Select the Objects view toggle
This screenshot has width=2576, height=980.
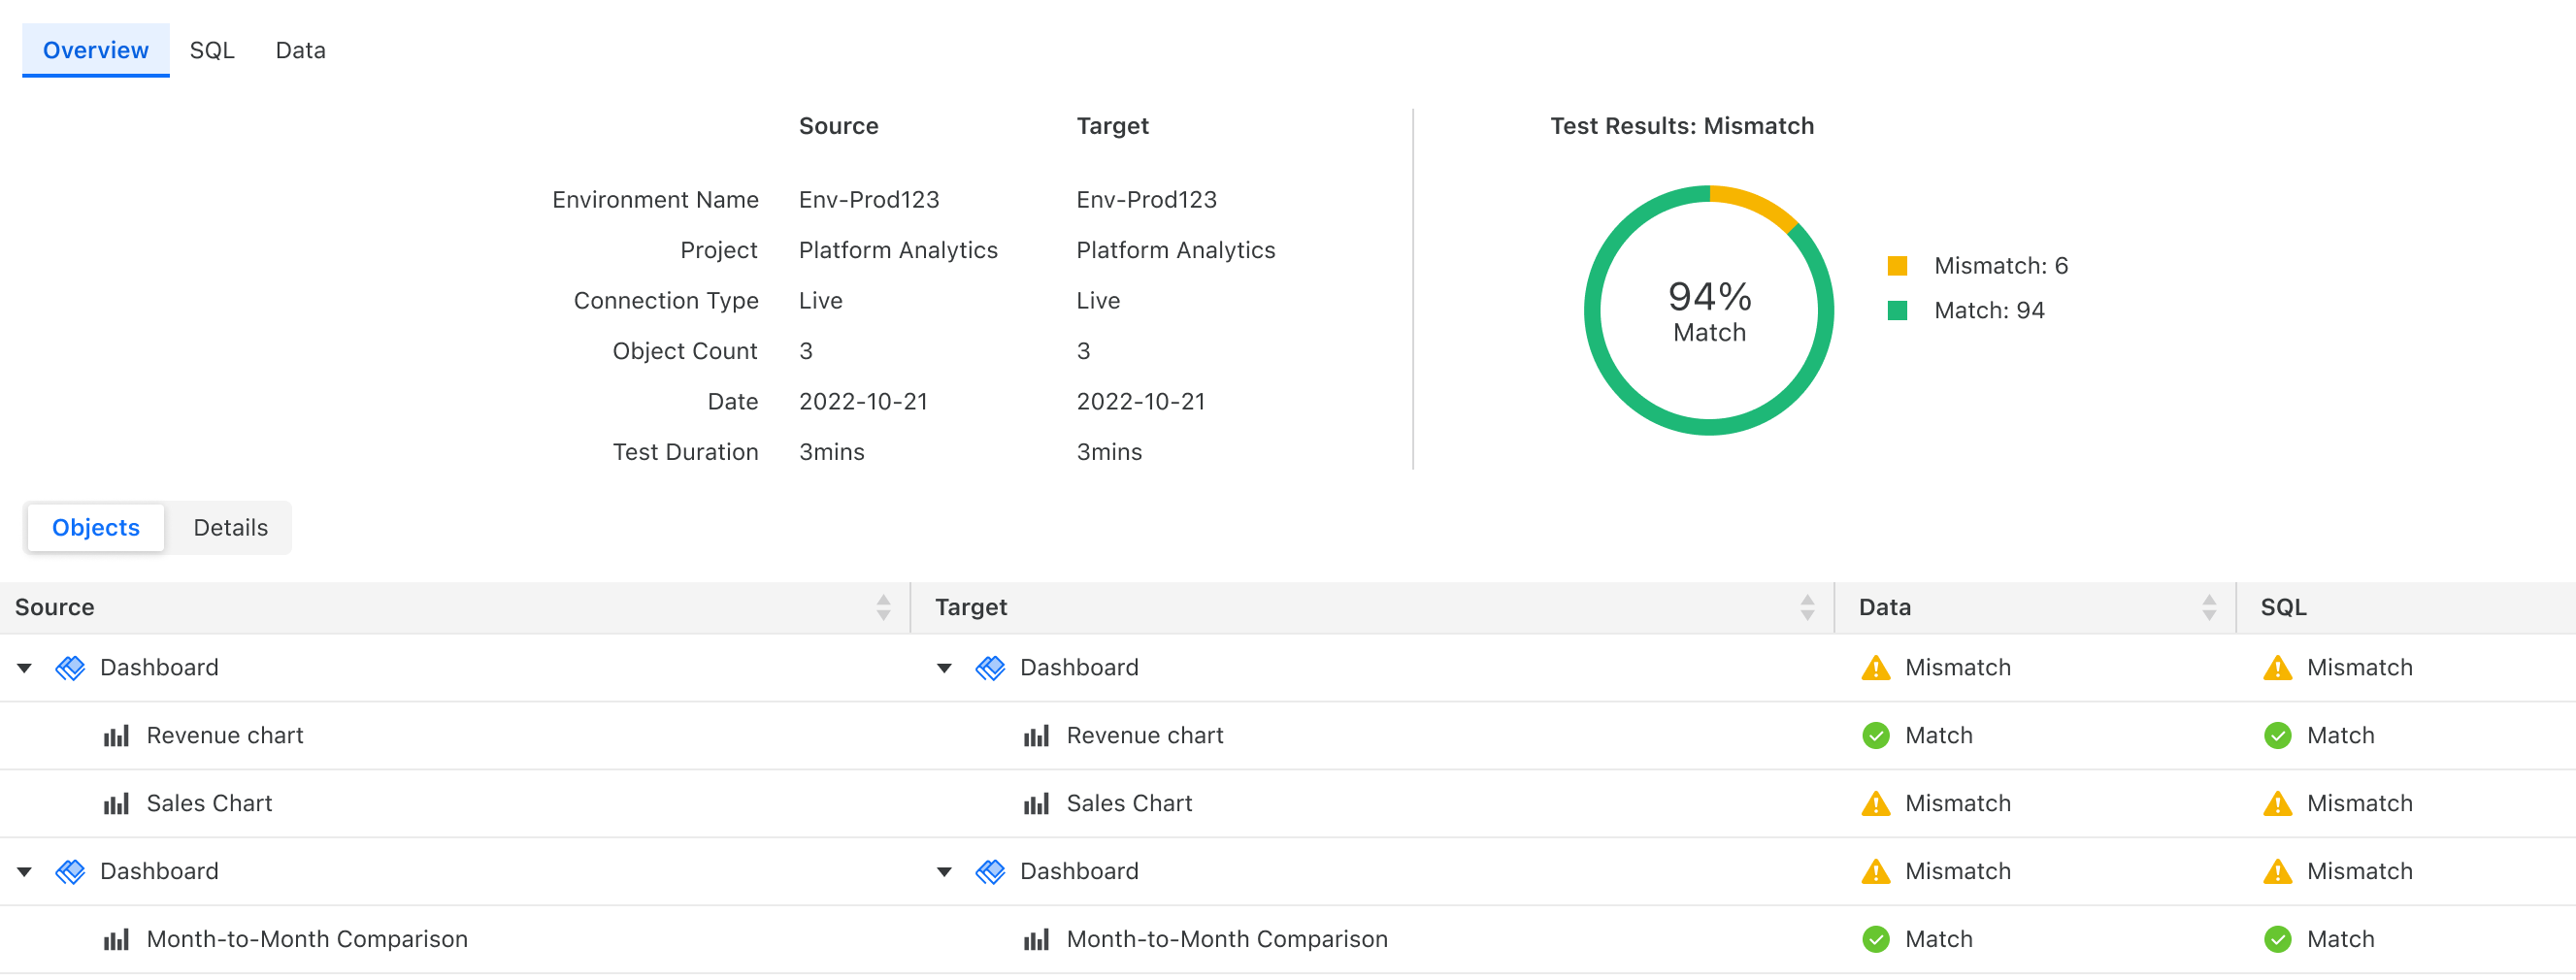click(x=96, y=528)
